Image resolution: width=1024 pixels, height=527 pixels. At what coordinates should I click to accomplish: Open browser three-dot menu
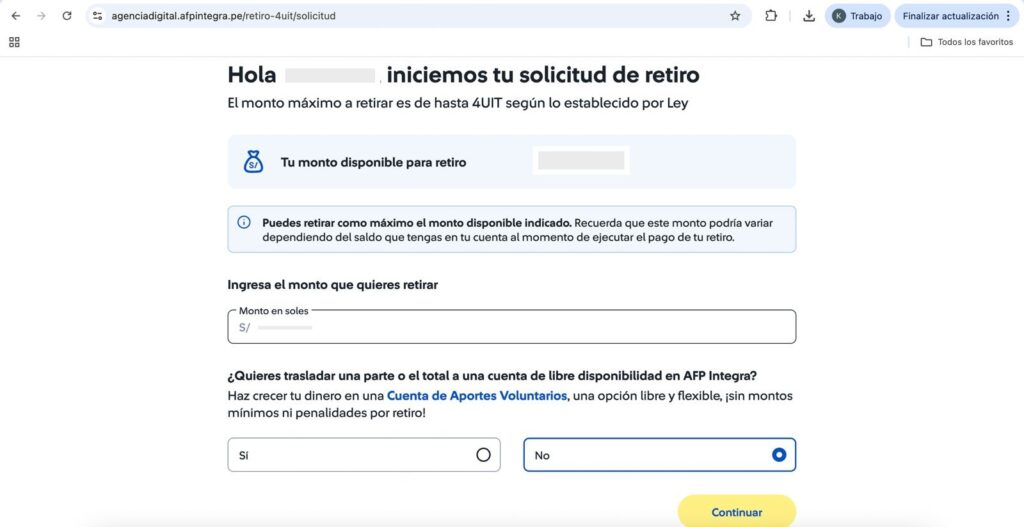pos(1009,16)
